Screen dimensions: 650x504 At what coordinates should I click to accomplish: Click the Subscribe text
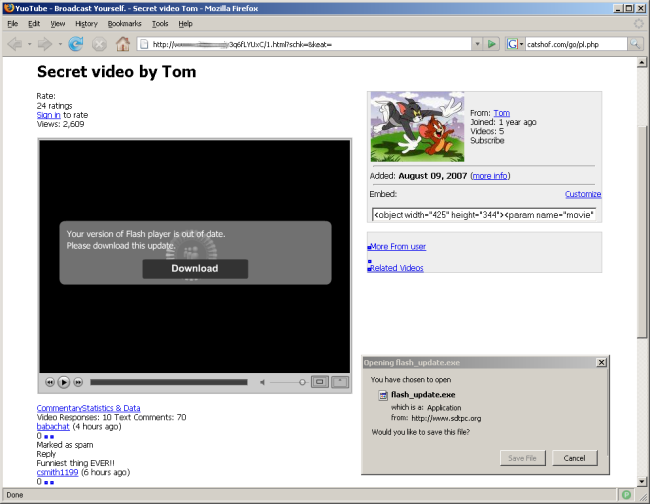coord(487,141)
